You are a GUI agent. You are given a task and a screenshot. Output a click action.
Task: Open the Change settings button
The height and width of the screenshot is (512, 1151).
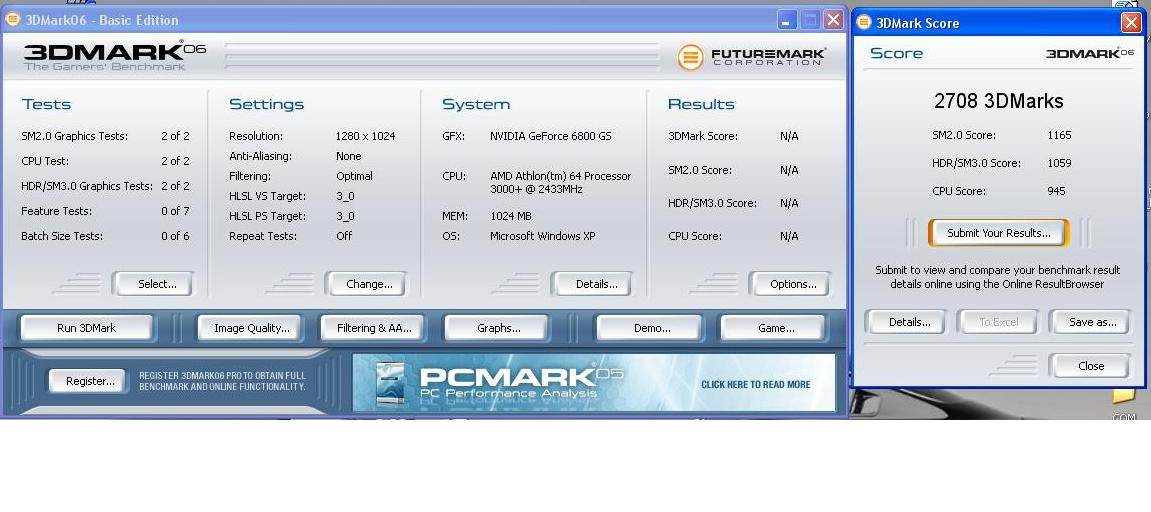coord(365,284)
